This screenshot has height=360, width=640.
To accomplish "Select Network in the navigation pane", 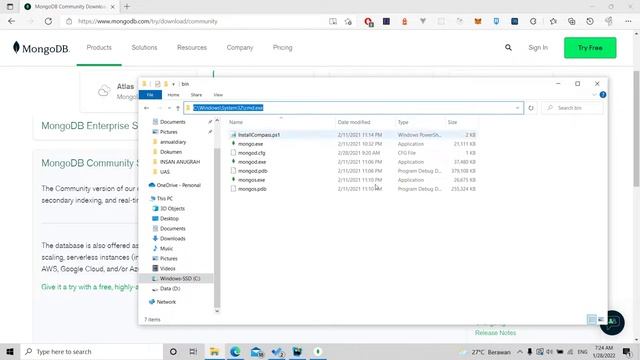I will [166, 302].
